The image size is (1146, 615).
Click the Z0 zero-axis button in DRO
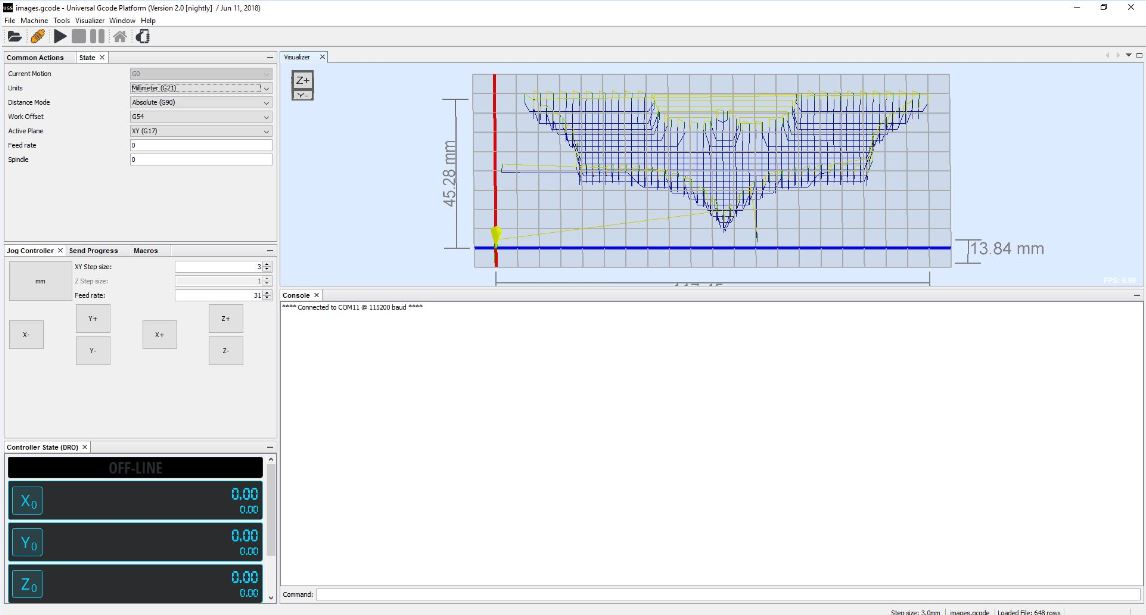tap(27, 584)
